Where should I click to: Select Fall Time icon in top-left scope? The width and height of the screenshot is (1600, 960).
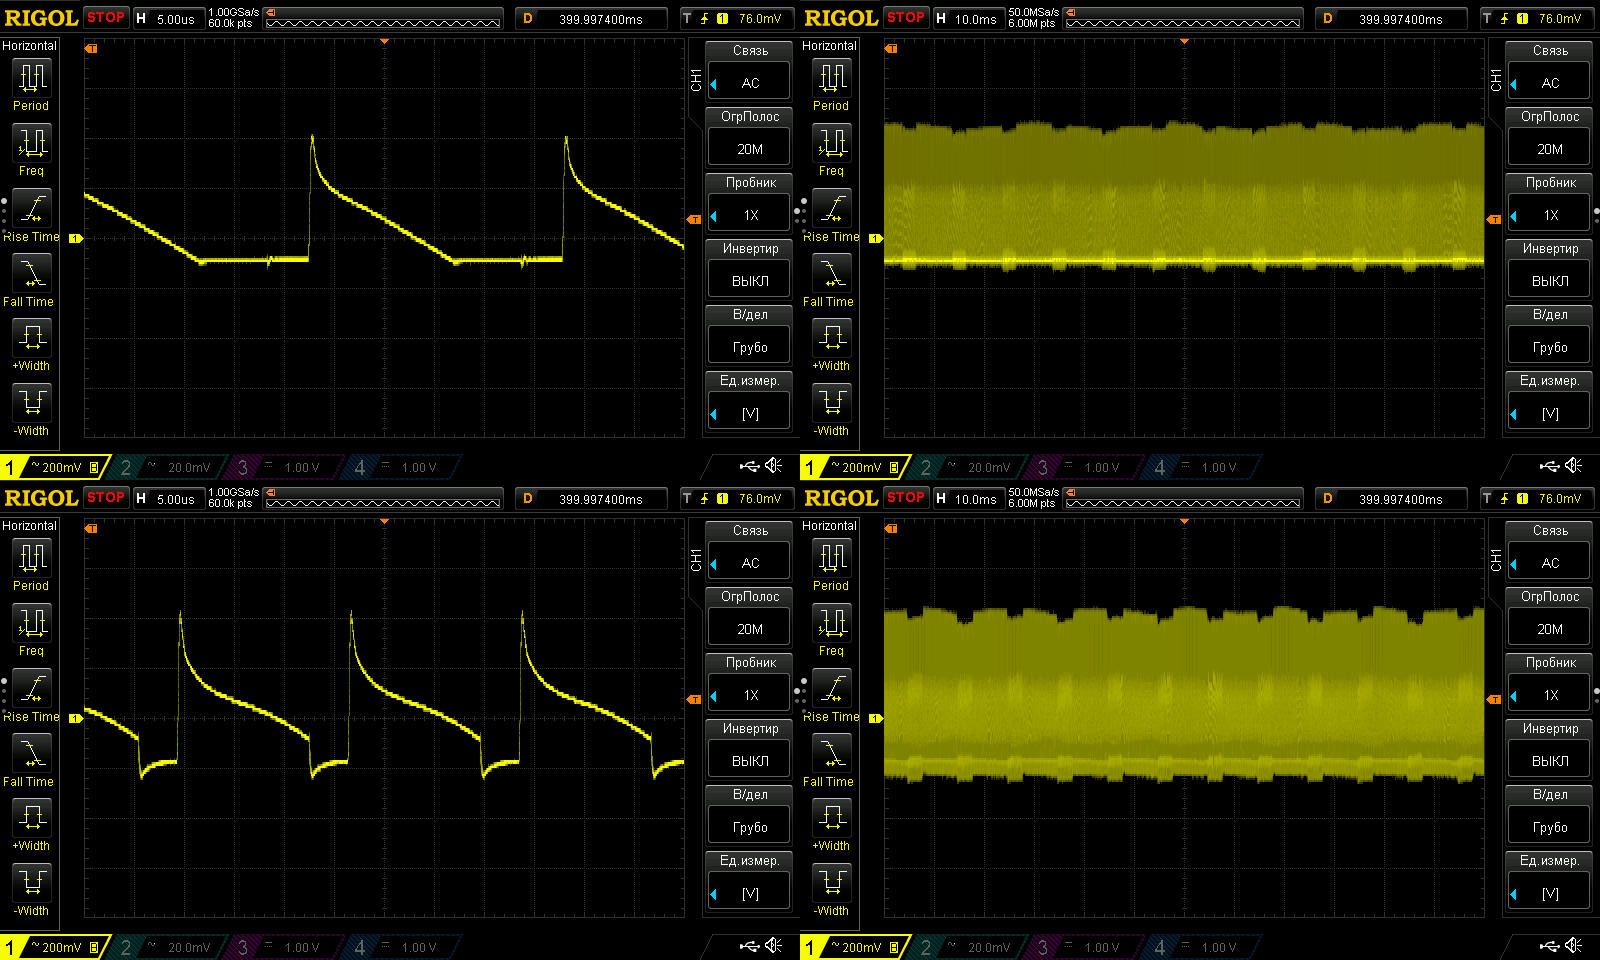(x=31, y=281)
